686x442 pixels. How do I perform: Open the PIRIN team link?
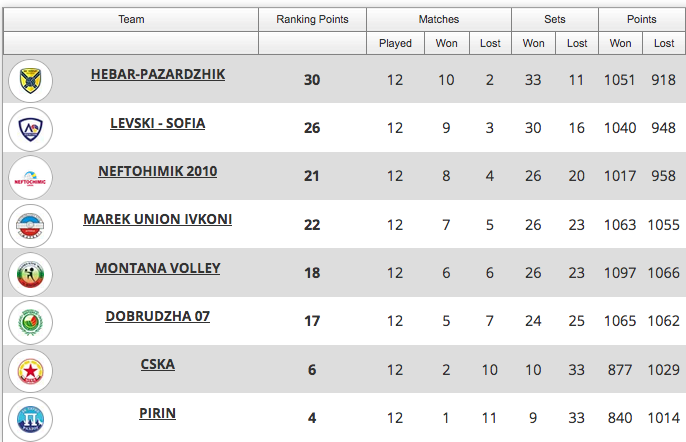[158, 412]
